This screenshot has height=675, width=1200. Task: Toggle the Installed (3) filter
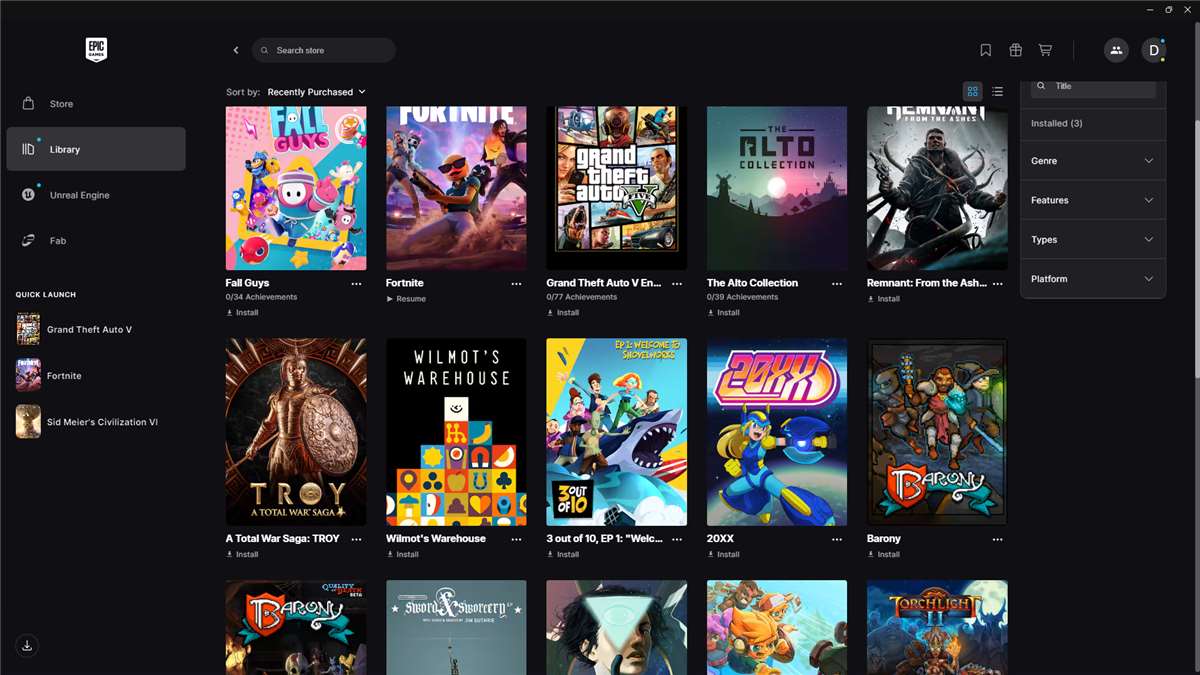[1092, 123]
